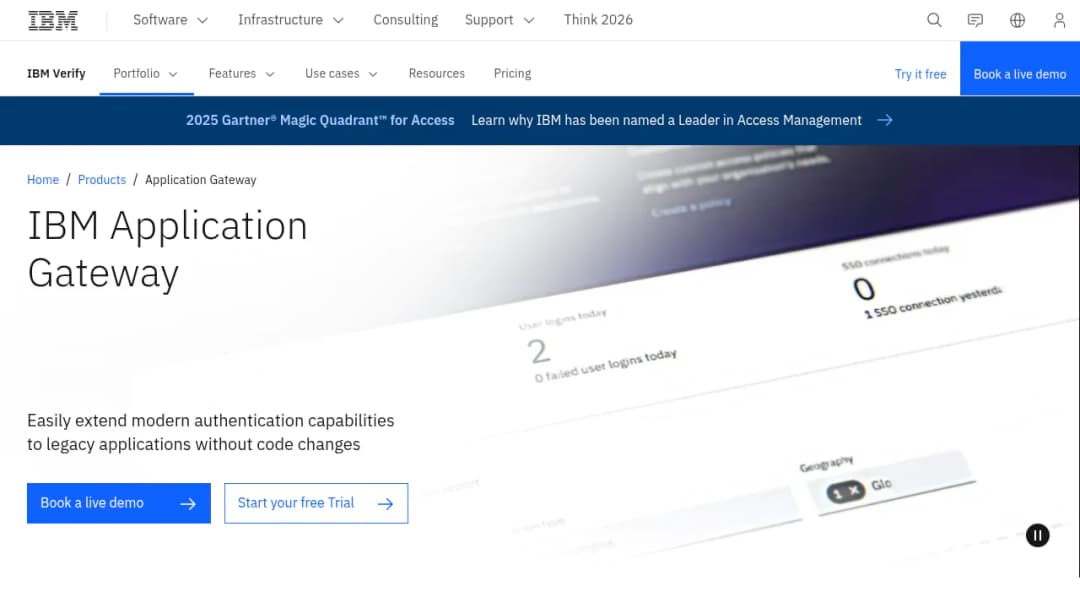The height and width of the screenshot is (608, 1080).
Task: Go to Home breadcrumb
Action: [x=43, y=180]
